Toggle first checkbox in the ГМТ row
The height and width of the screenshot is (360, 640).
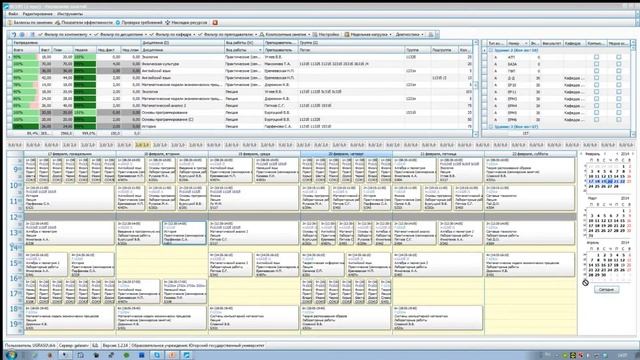[x=596, y=71]
